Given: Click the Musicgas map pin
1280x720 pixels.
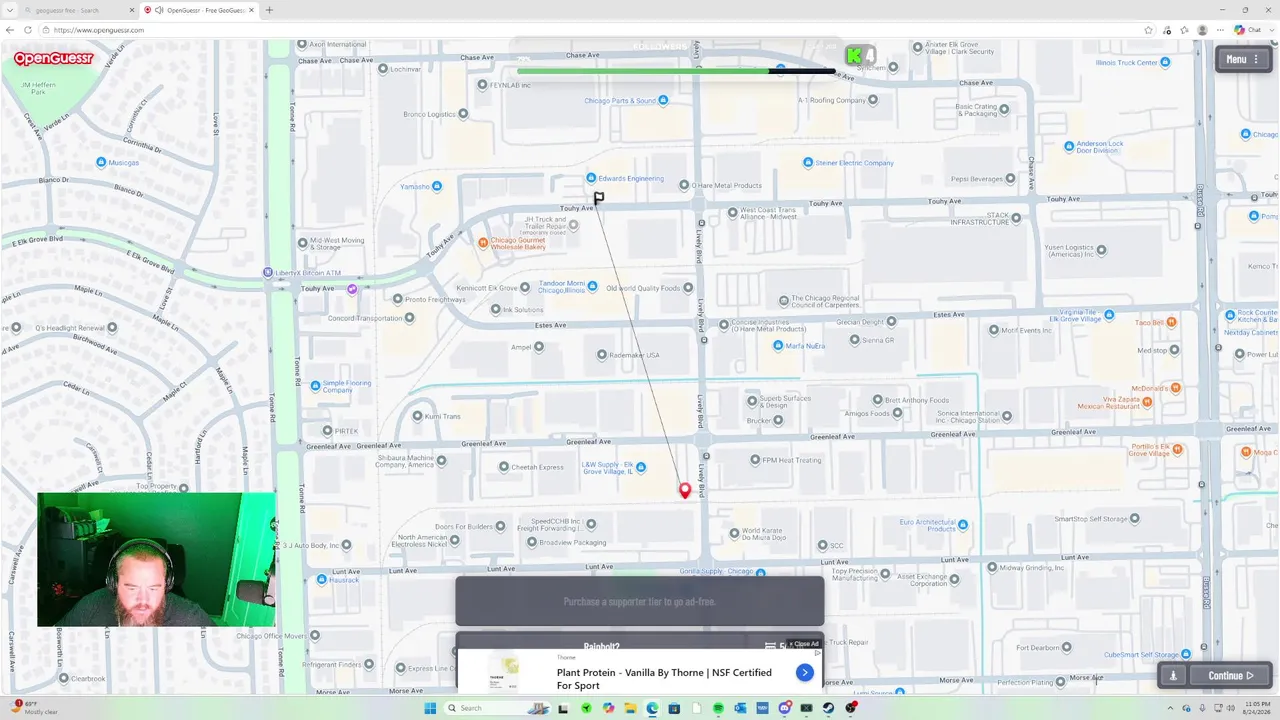Looking at the screenshot, I should (101, 162).
